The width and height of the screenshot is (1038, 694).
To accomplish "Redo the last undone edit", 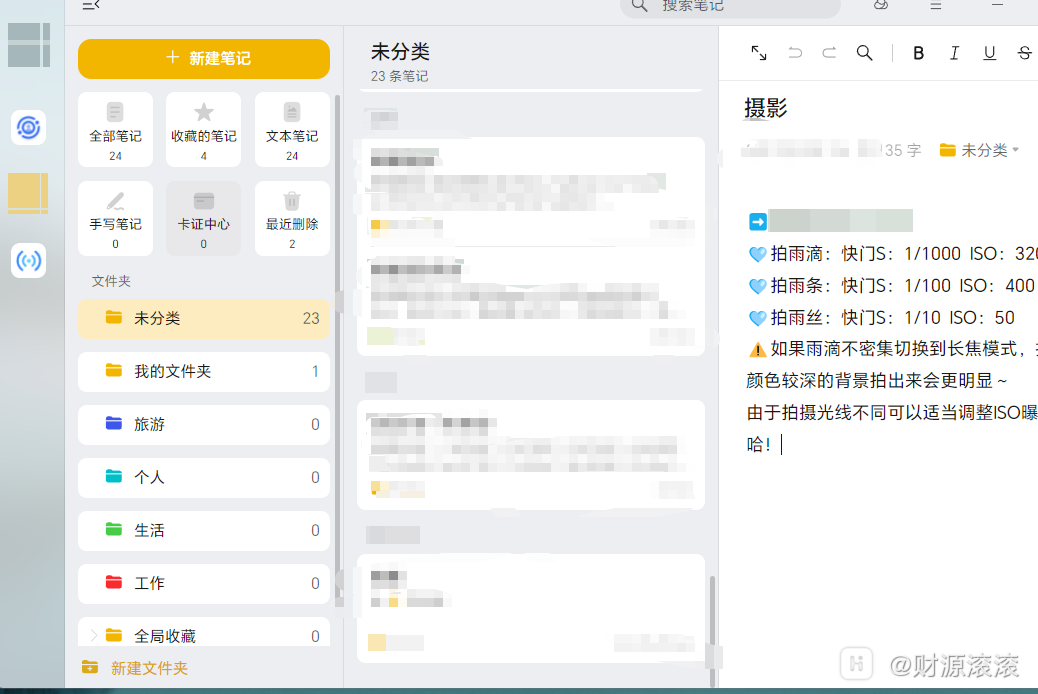I will tap(829, 54).
